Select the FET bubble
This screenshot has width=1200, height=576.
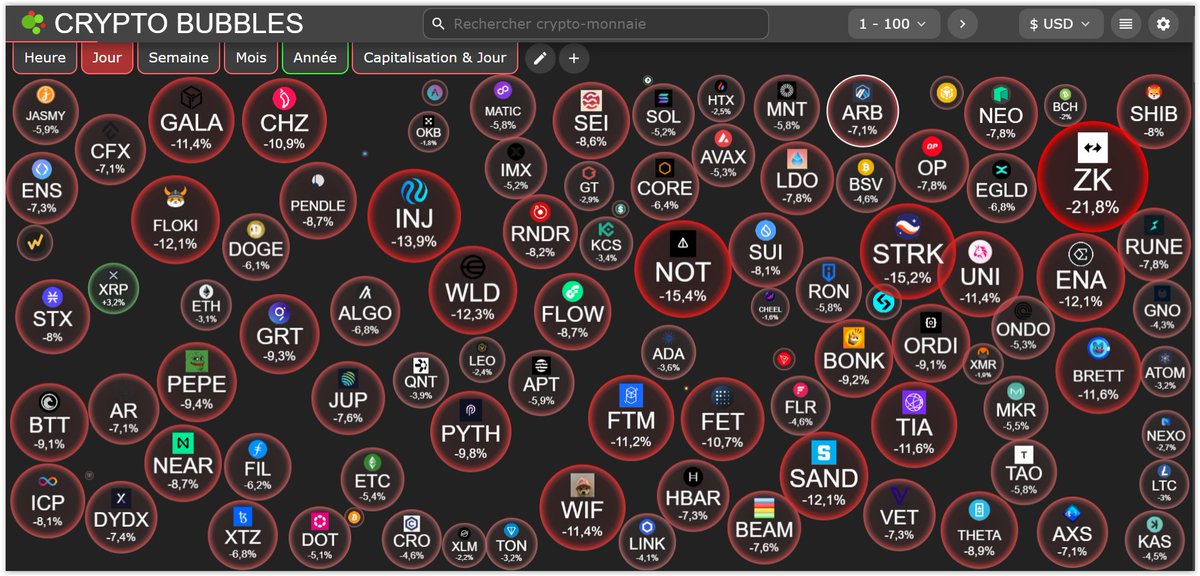[x=722, y=418]
